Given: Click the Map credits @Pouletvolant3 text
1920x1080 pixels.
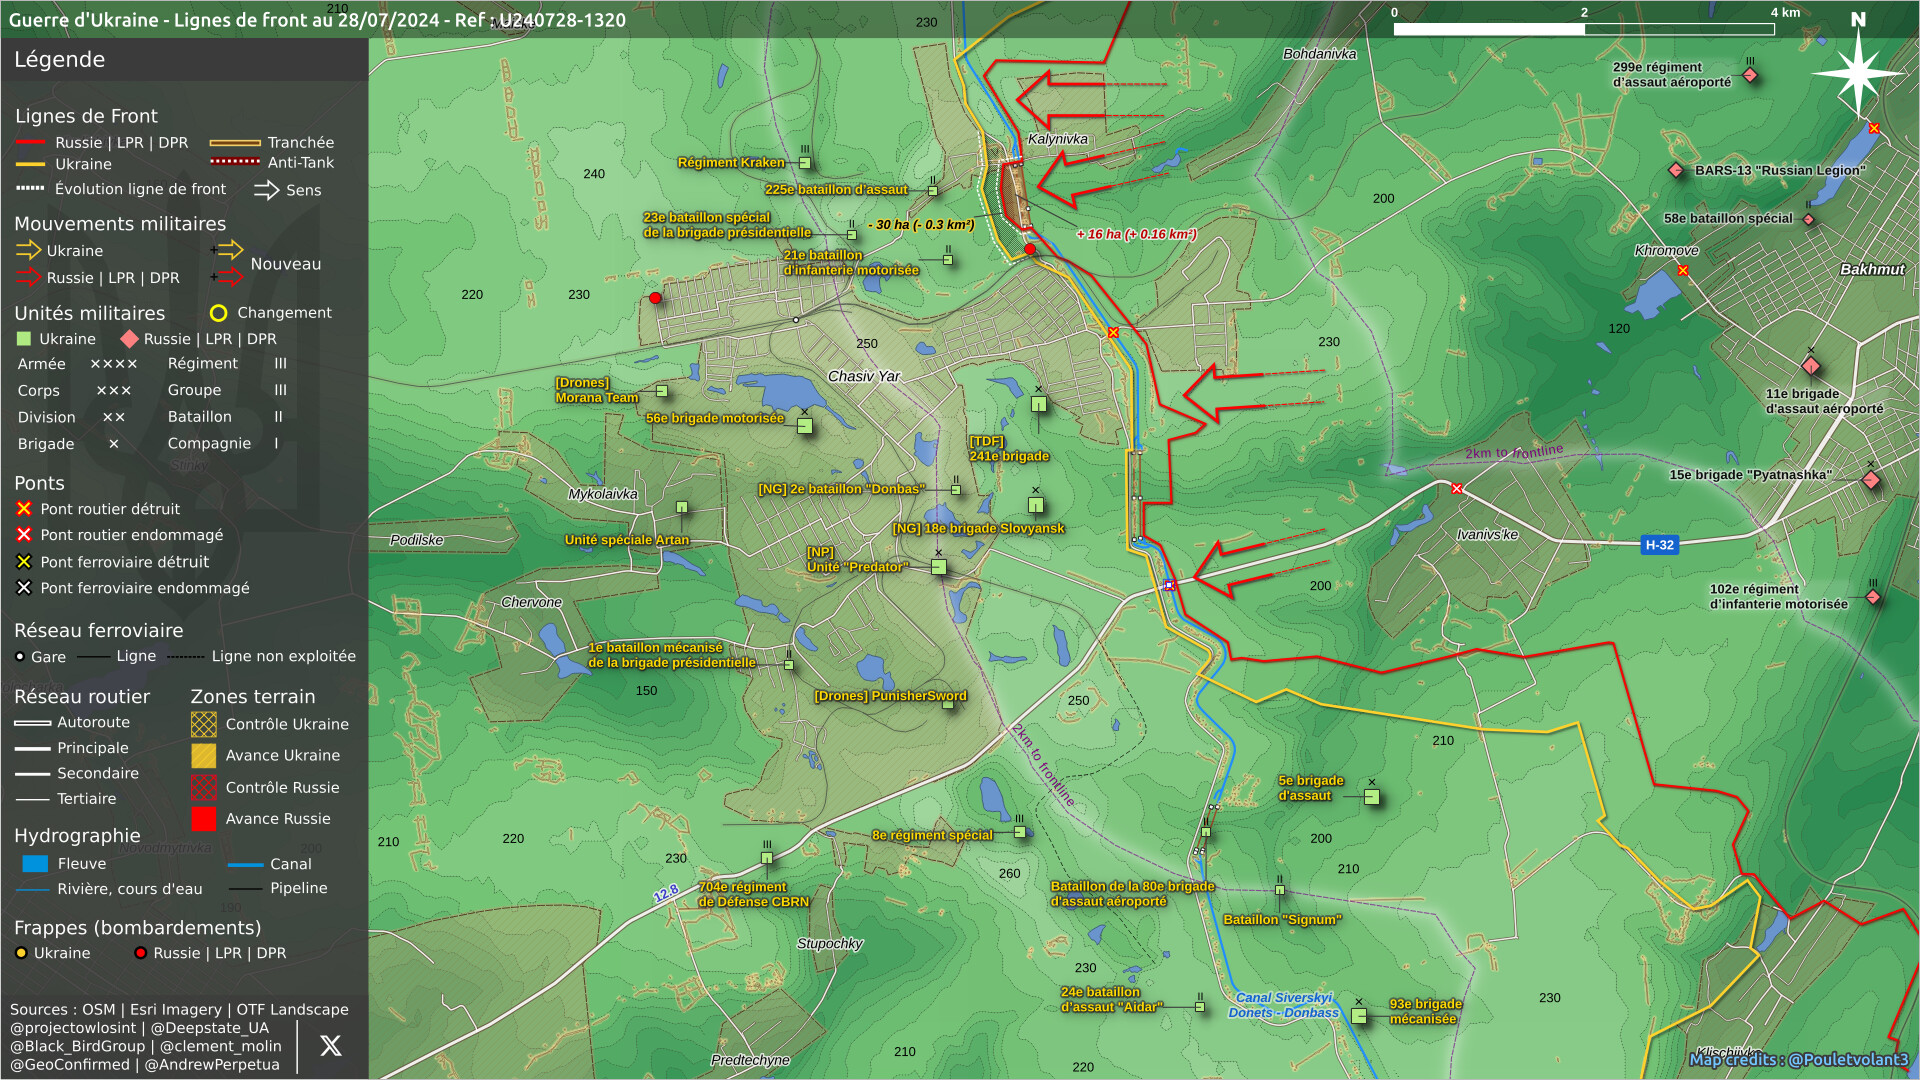Looking at the screenshot, I should [1798, 1059].
